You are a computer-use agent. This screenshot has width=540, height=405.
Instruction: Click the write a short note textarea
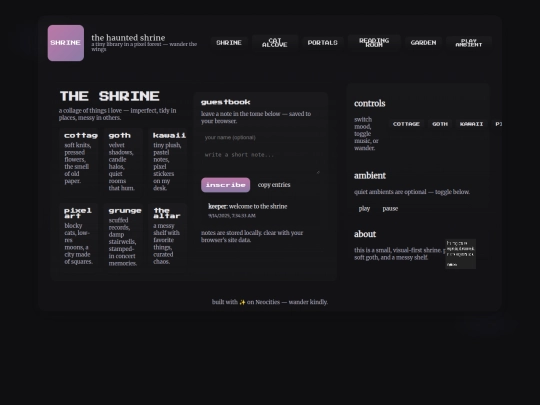pyautogui.click(x=262, y=161)
